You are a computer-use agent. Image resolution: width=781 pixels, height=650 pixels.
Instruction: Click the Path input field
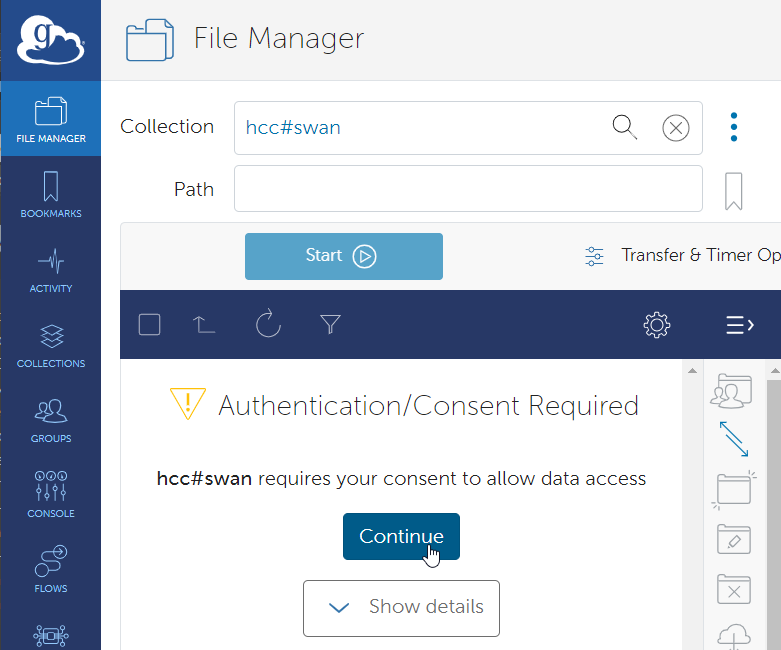468,189
